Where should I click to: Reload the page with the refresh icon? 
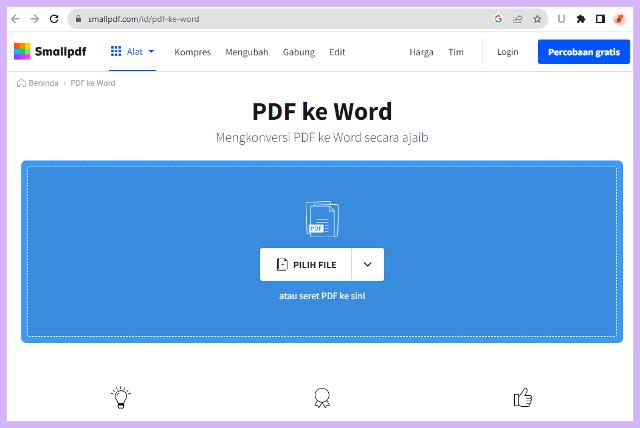pyautogui.click(x=54, y=19)
